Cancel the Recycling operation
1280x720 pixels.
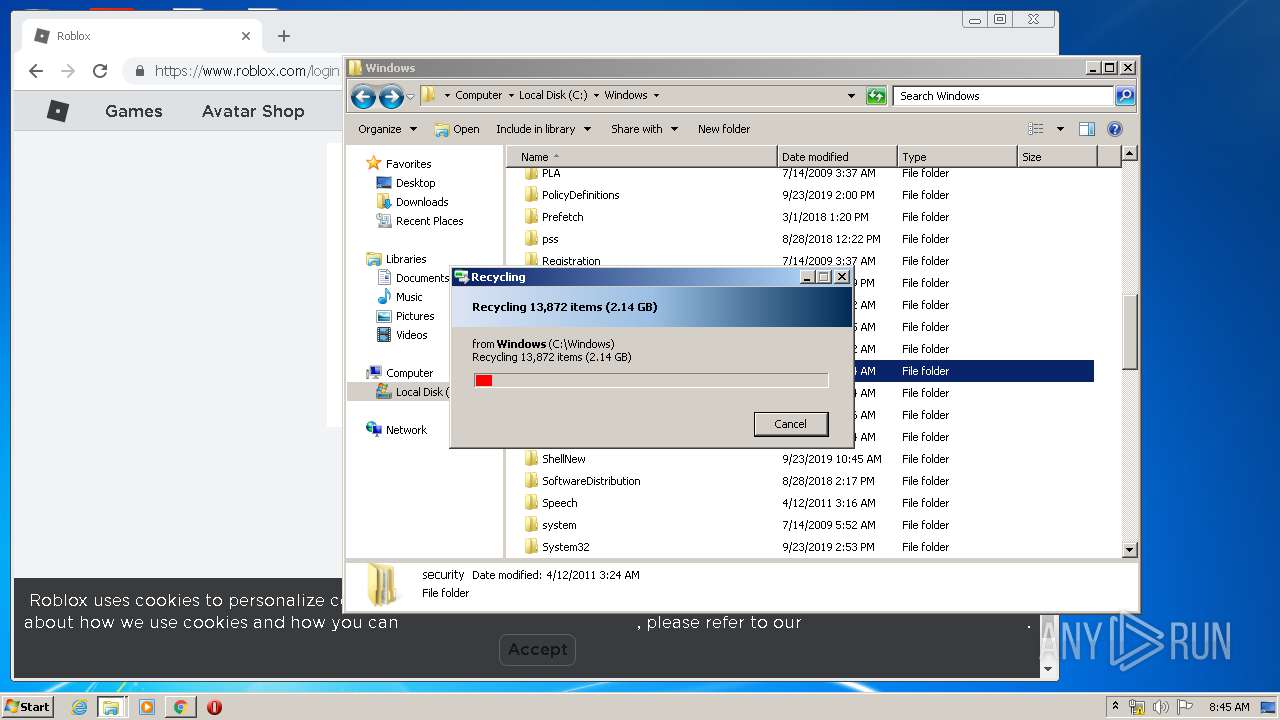(790, 424)
